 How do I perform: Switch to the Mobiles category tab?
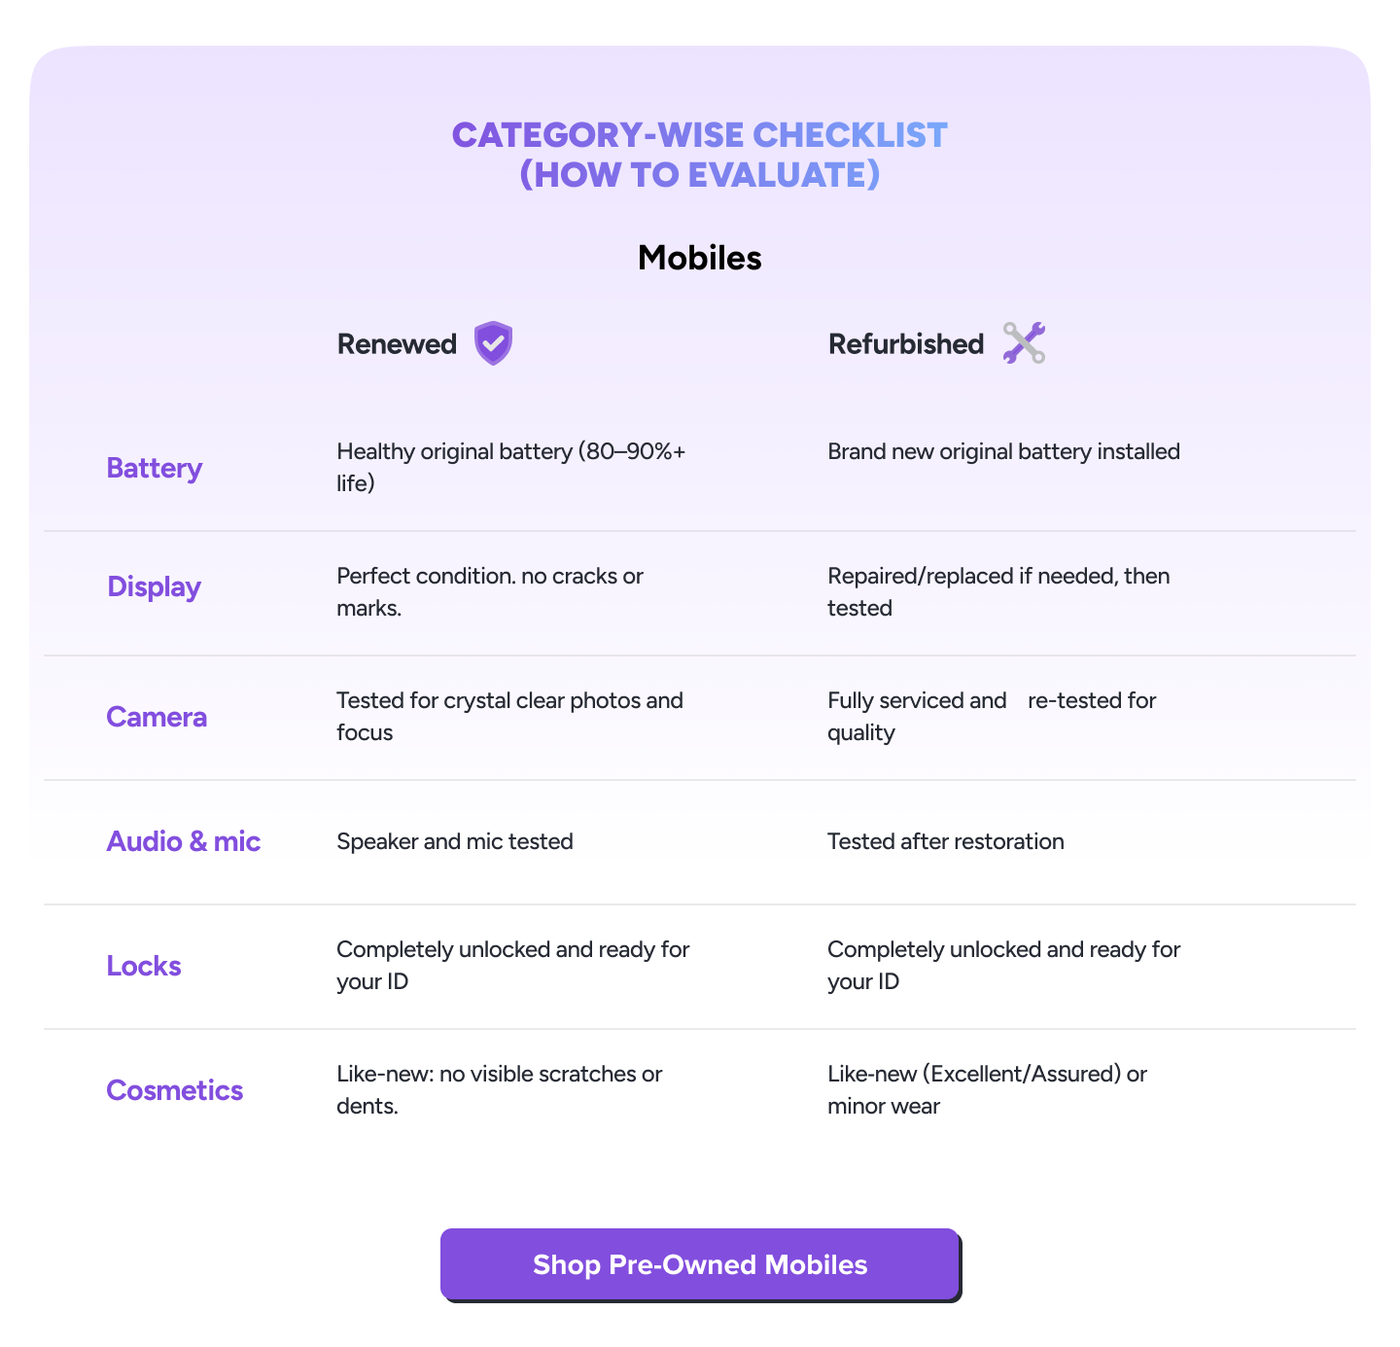pyautogui.click(x=699, y=257)
